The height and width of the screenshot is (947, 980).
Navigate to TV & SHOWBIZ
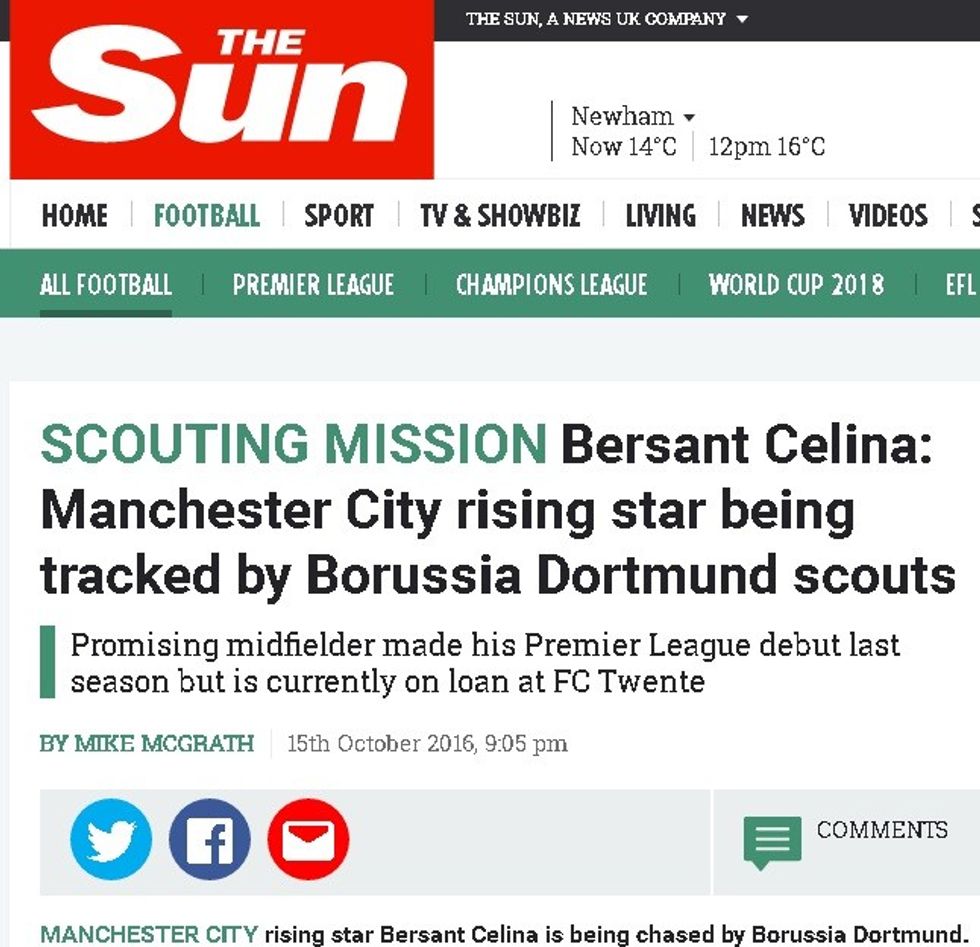pyautogui.click(x=503, y=215)
